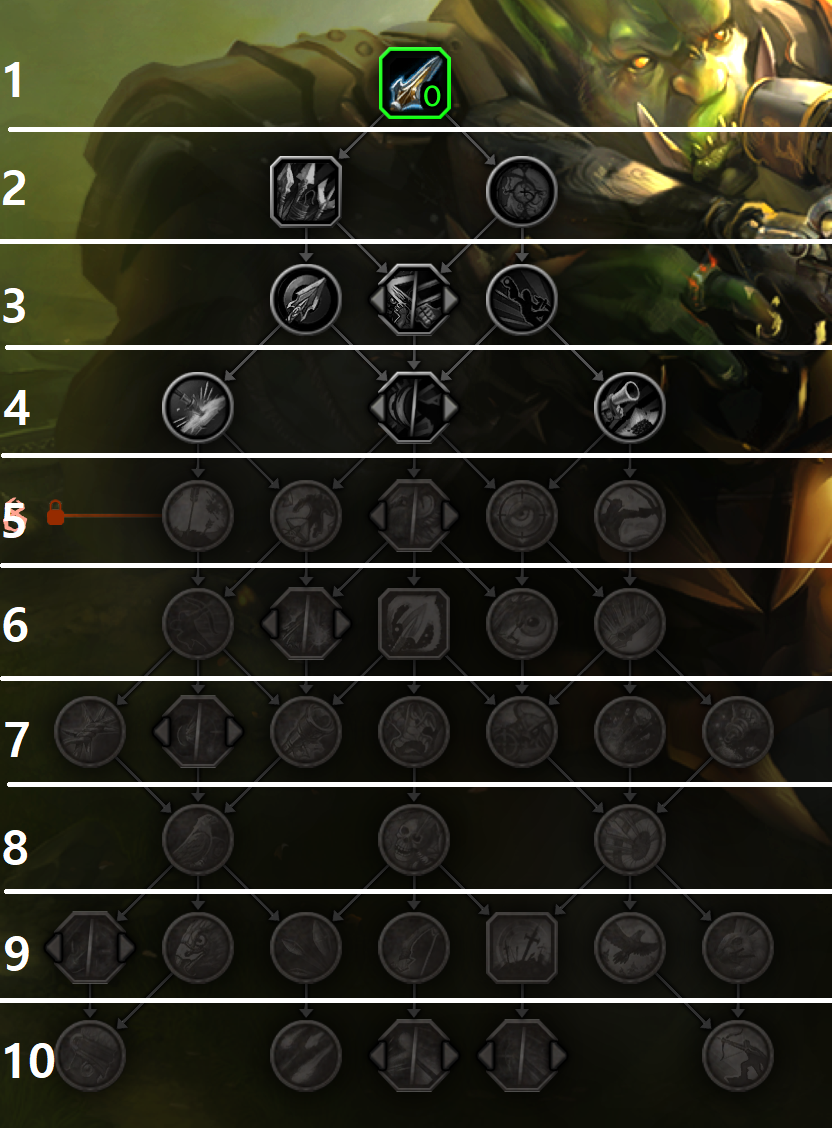Select the square graveyard-sword talent in row 9
Image resolution: width=832 pixels, height=1128 pixels.
(x=521, y=947)
